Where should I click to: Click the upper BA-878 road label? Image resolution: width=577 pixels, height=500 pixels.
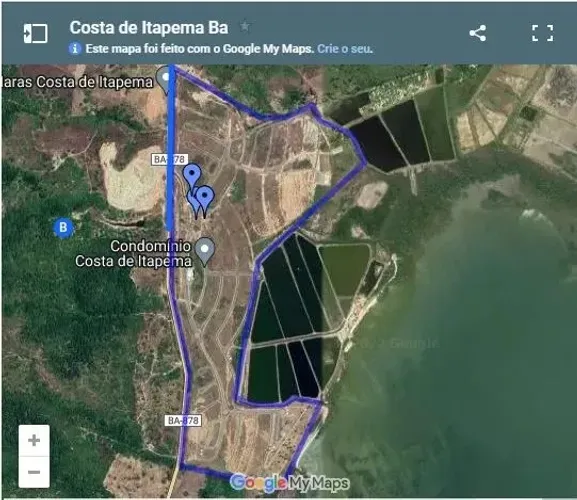pyautogui.click(x=169, y=159)
